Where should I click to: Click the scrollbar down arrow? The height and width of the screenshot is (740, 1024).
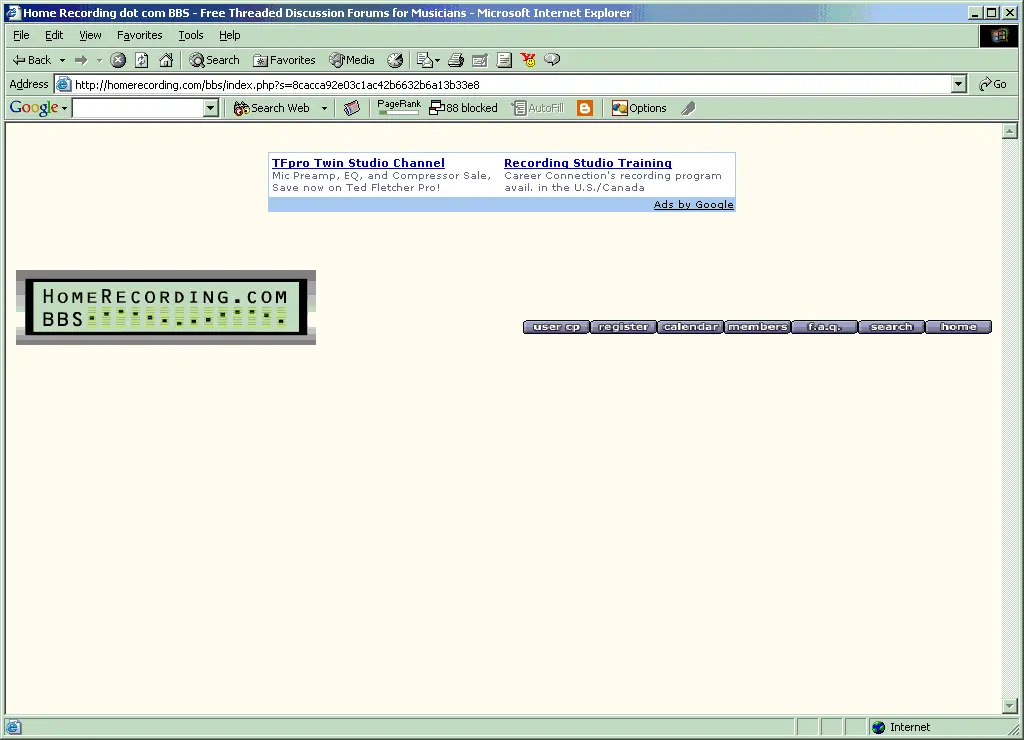click(1010, 706)
